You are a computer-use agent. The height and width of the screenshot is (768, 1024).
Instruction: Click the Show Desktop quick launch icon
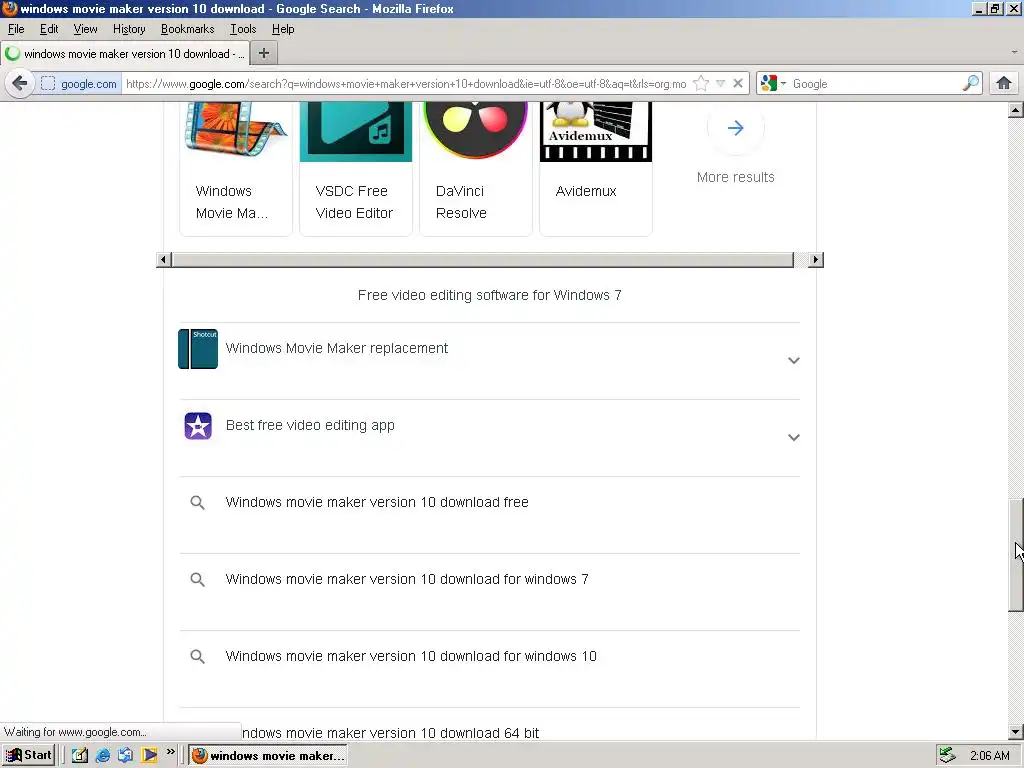[x=80, y=756]
